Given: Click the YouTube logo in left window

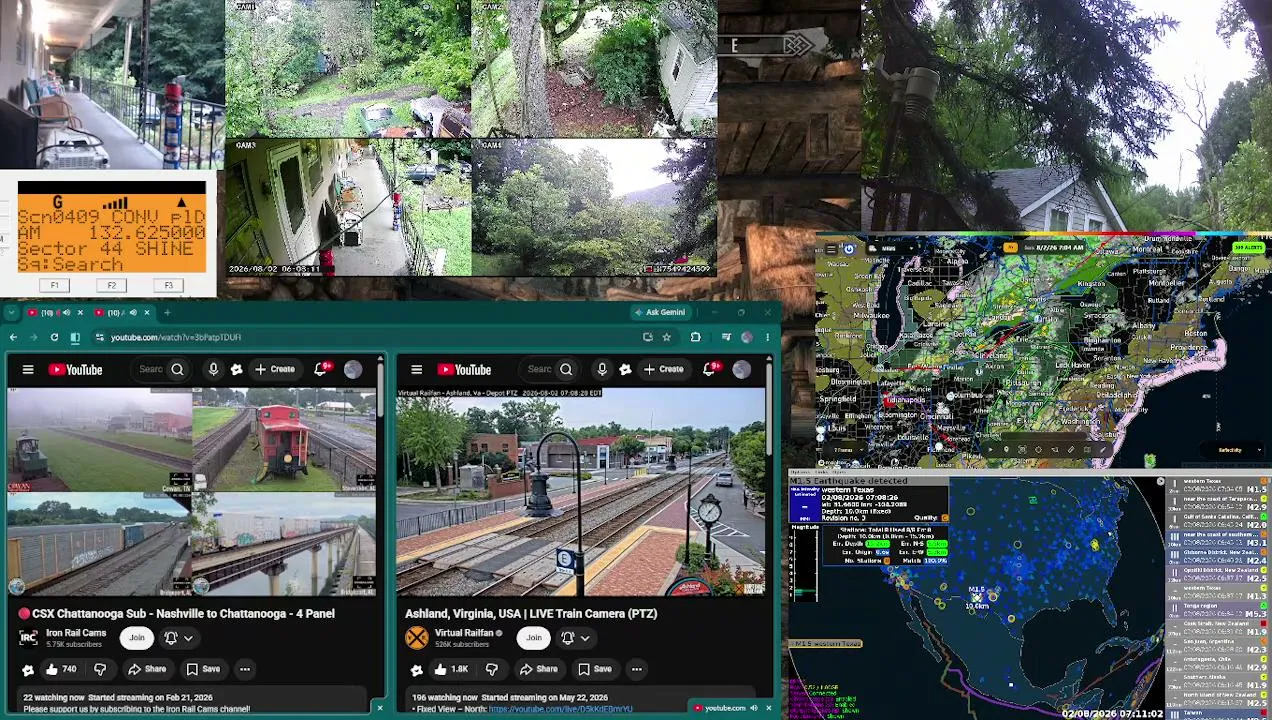Looking at the screenshot, I should point(75,370).
